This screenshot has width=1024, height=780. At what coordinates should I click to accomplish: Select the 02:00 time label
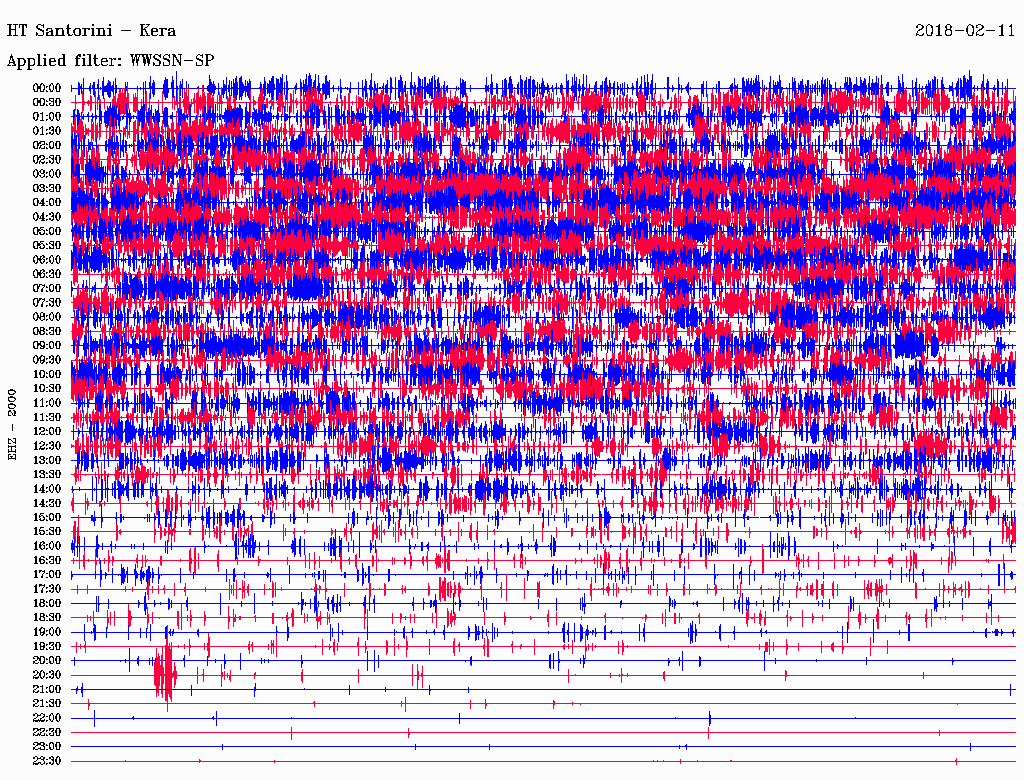[x=46, y=146]
